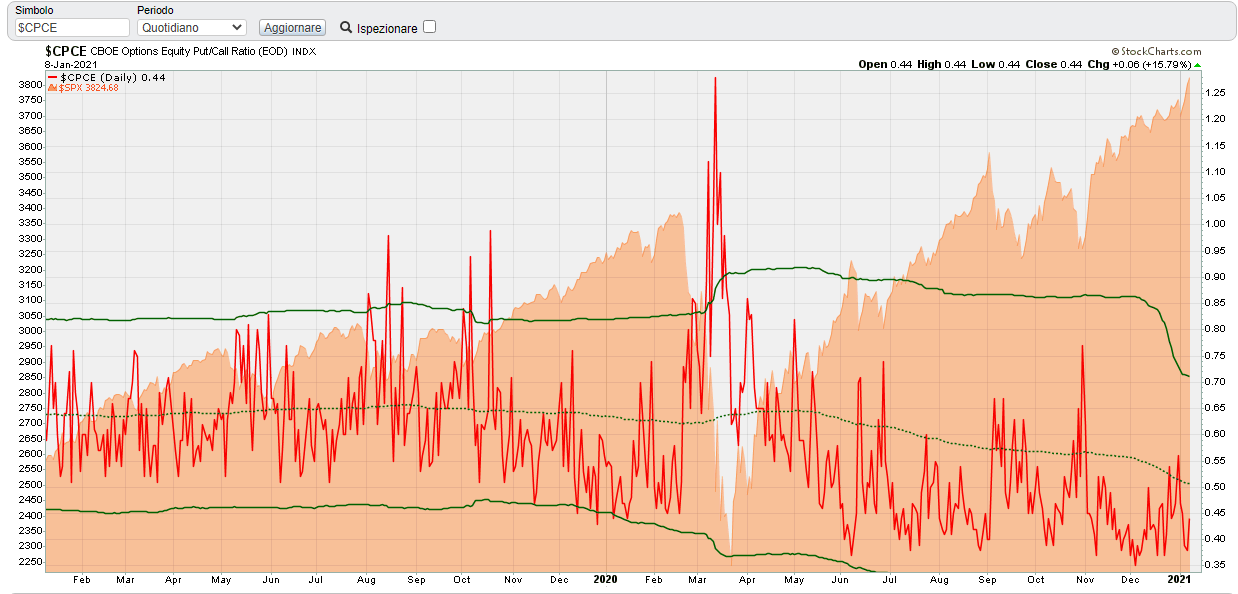Click the Periodo label above the dropdown

click(155, 10)
